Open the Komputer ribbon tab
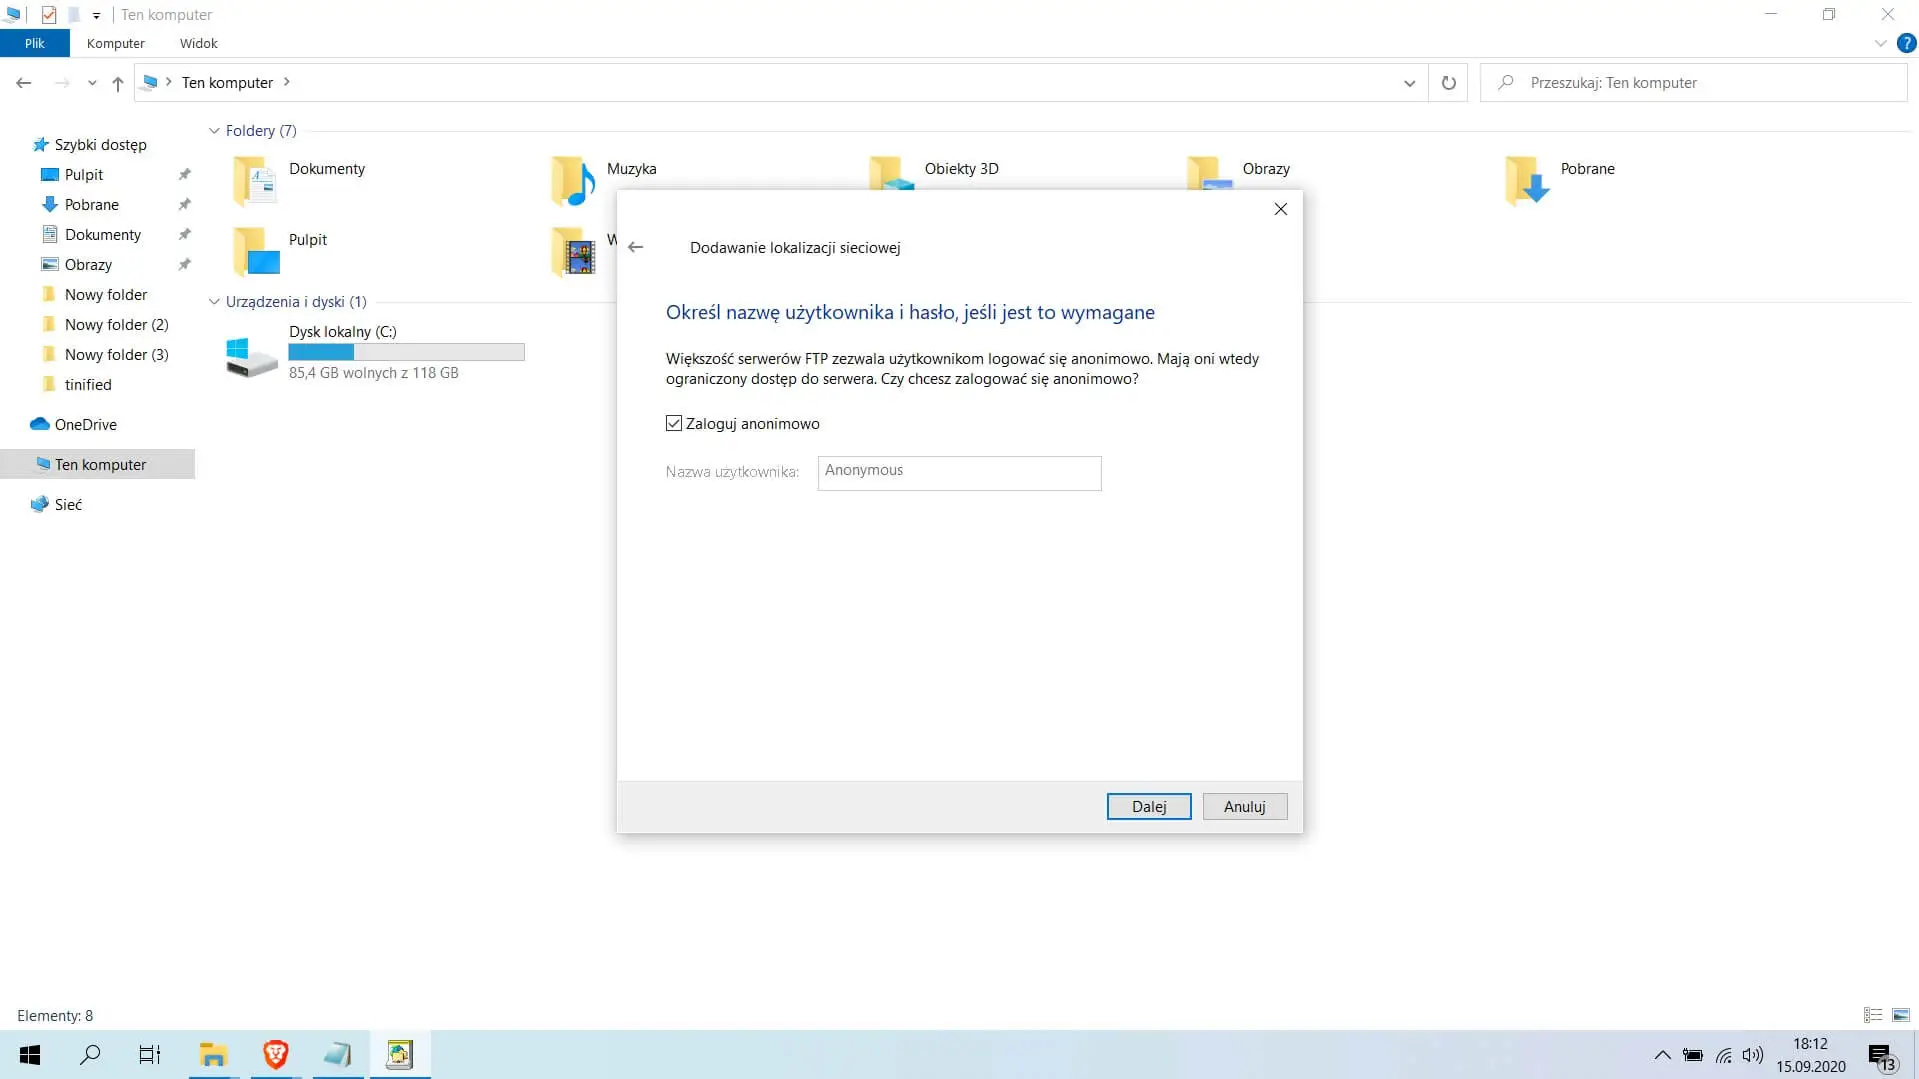 [x=115, y=43]
